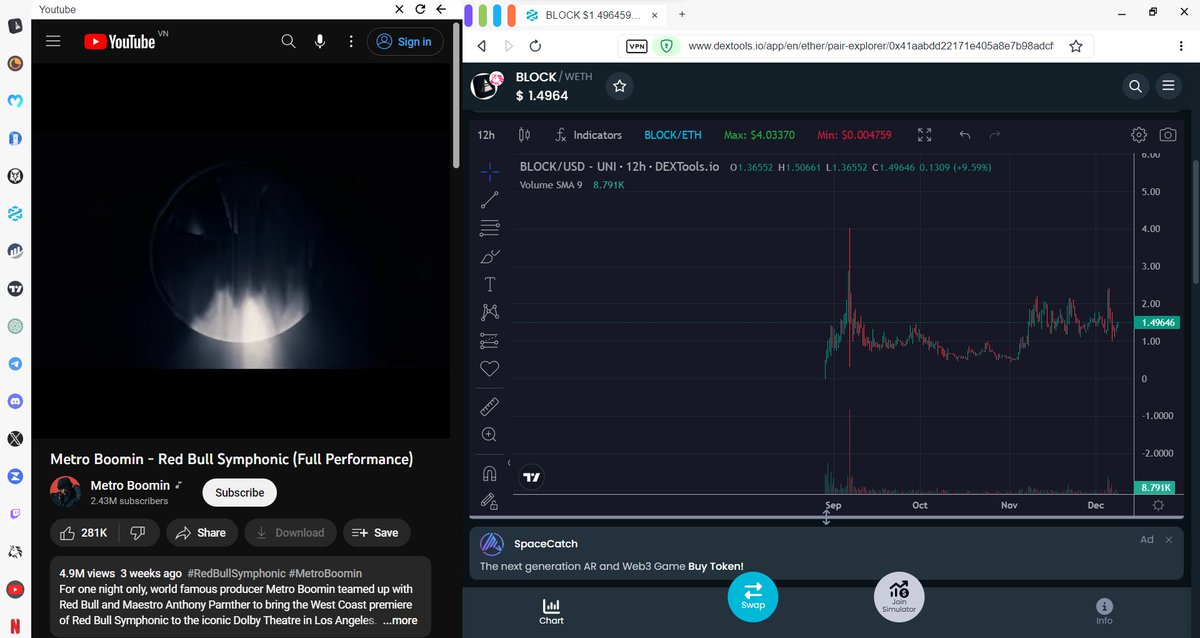Screen dimensions: 1200x638
Task: Save video to playlist
Action: click(377, 533)
